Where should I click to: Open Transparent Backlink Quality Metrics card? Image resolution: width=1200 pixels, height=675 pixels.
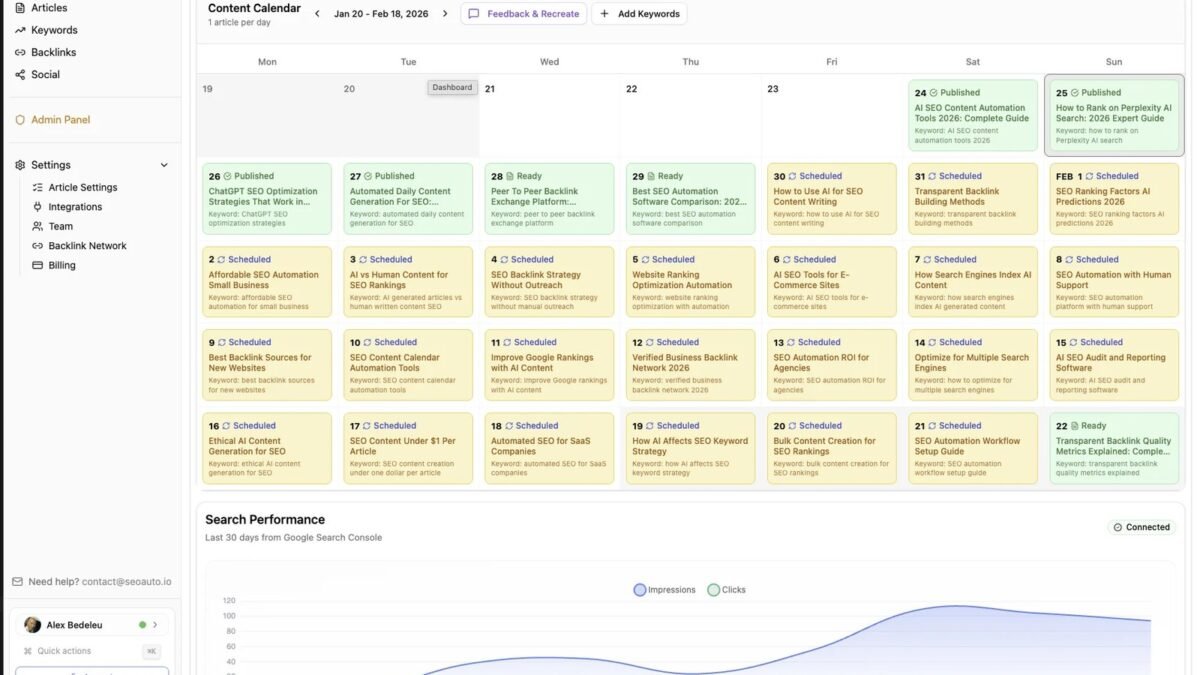tap(1114, 449)
